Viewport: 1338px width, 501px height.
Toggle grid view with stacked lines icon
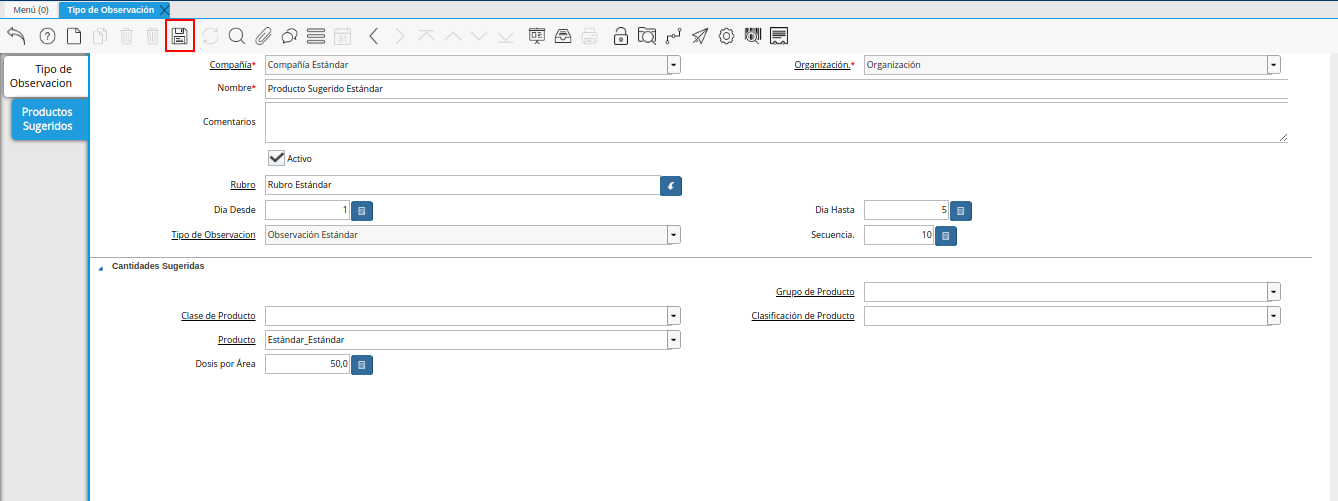(x=316, y=37)
